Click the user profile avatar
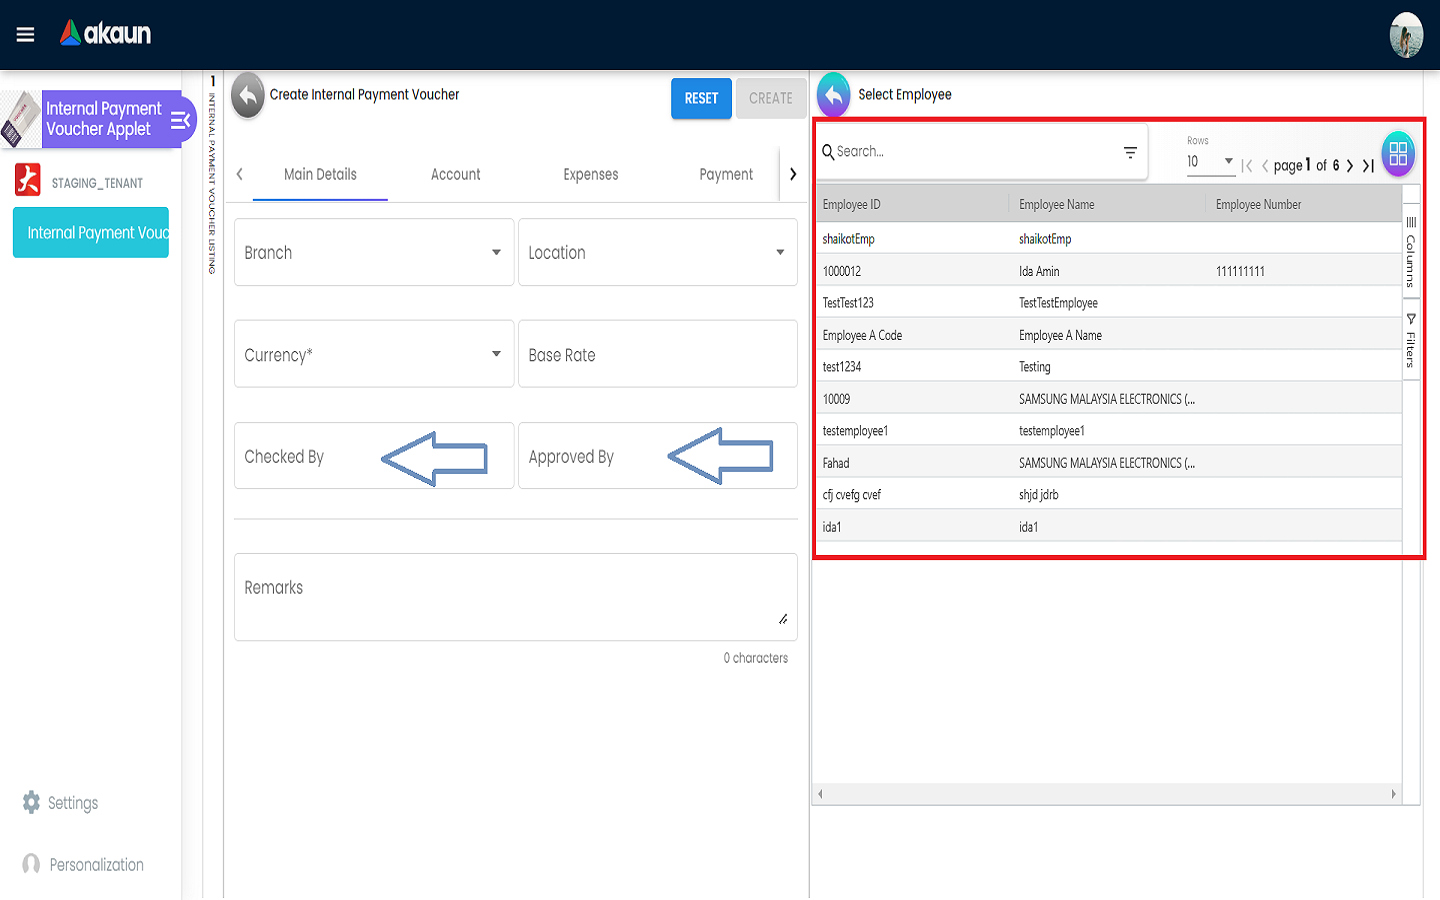 tap(1406, 35)
